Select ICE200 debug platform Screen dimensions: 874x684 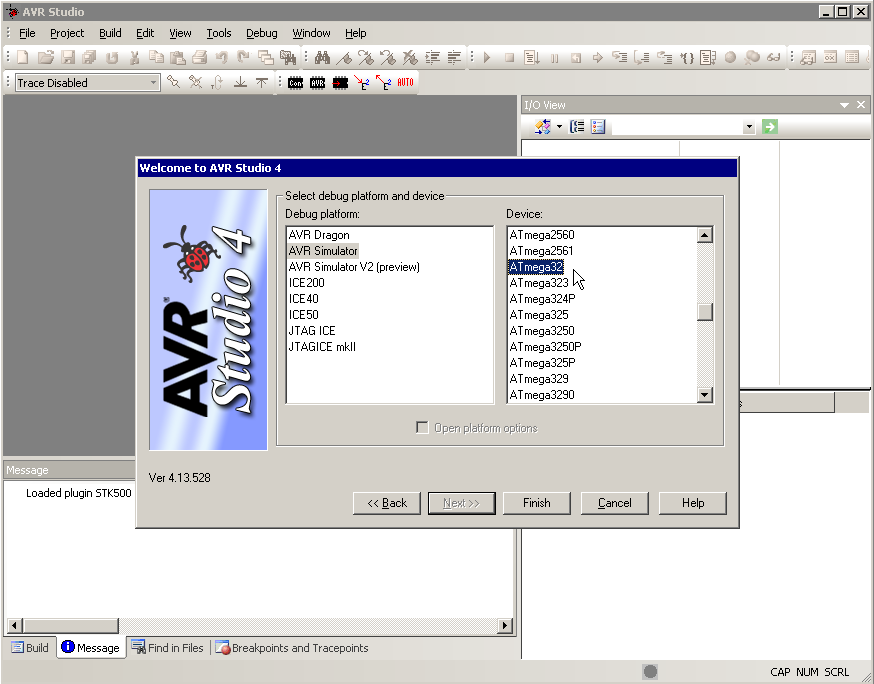tap(306, 283)
